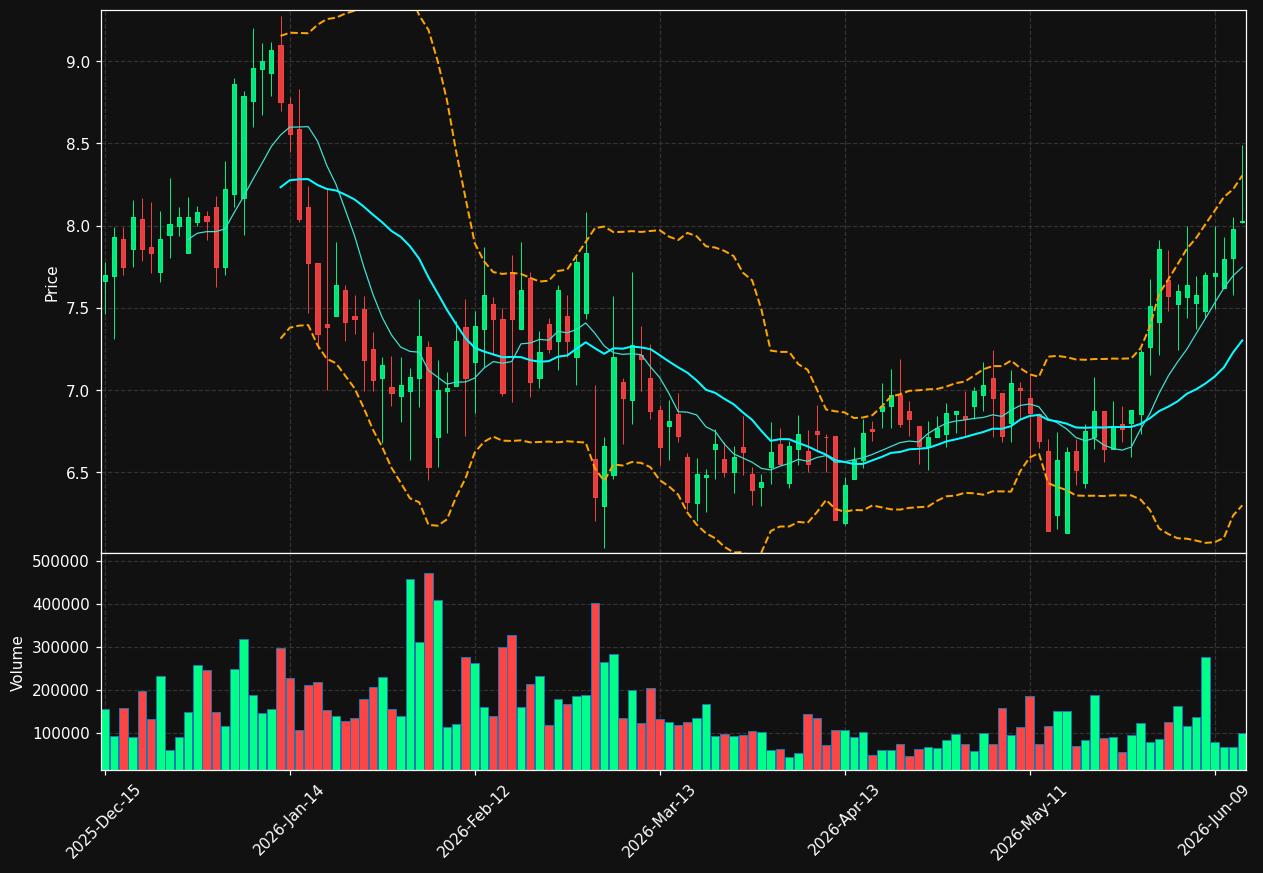This screenshot has height=873, width=1263.
Task: Click the tallest red volume bar
Action: [x=429, y=671]
